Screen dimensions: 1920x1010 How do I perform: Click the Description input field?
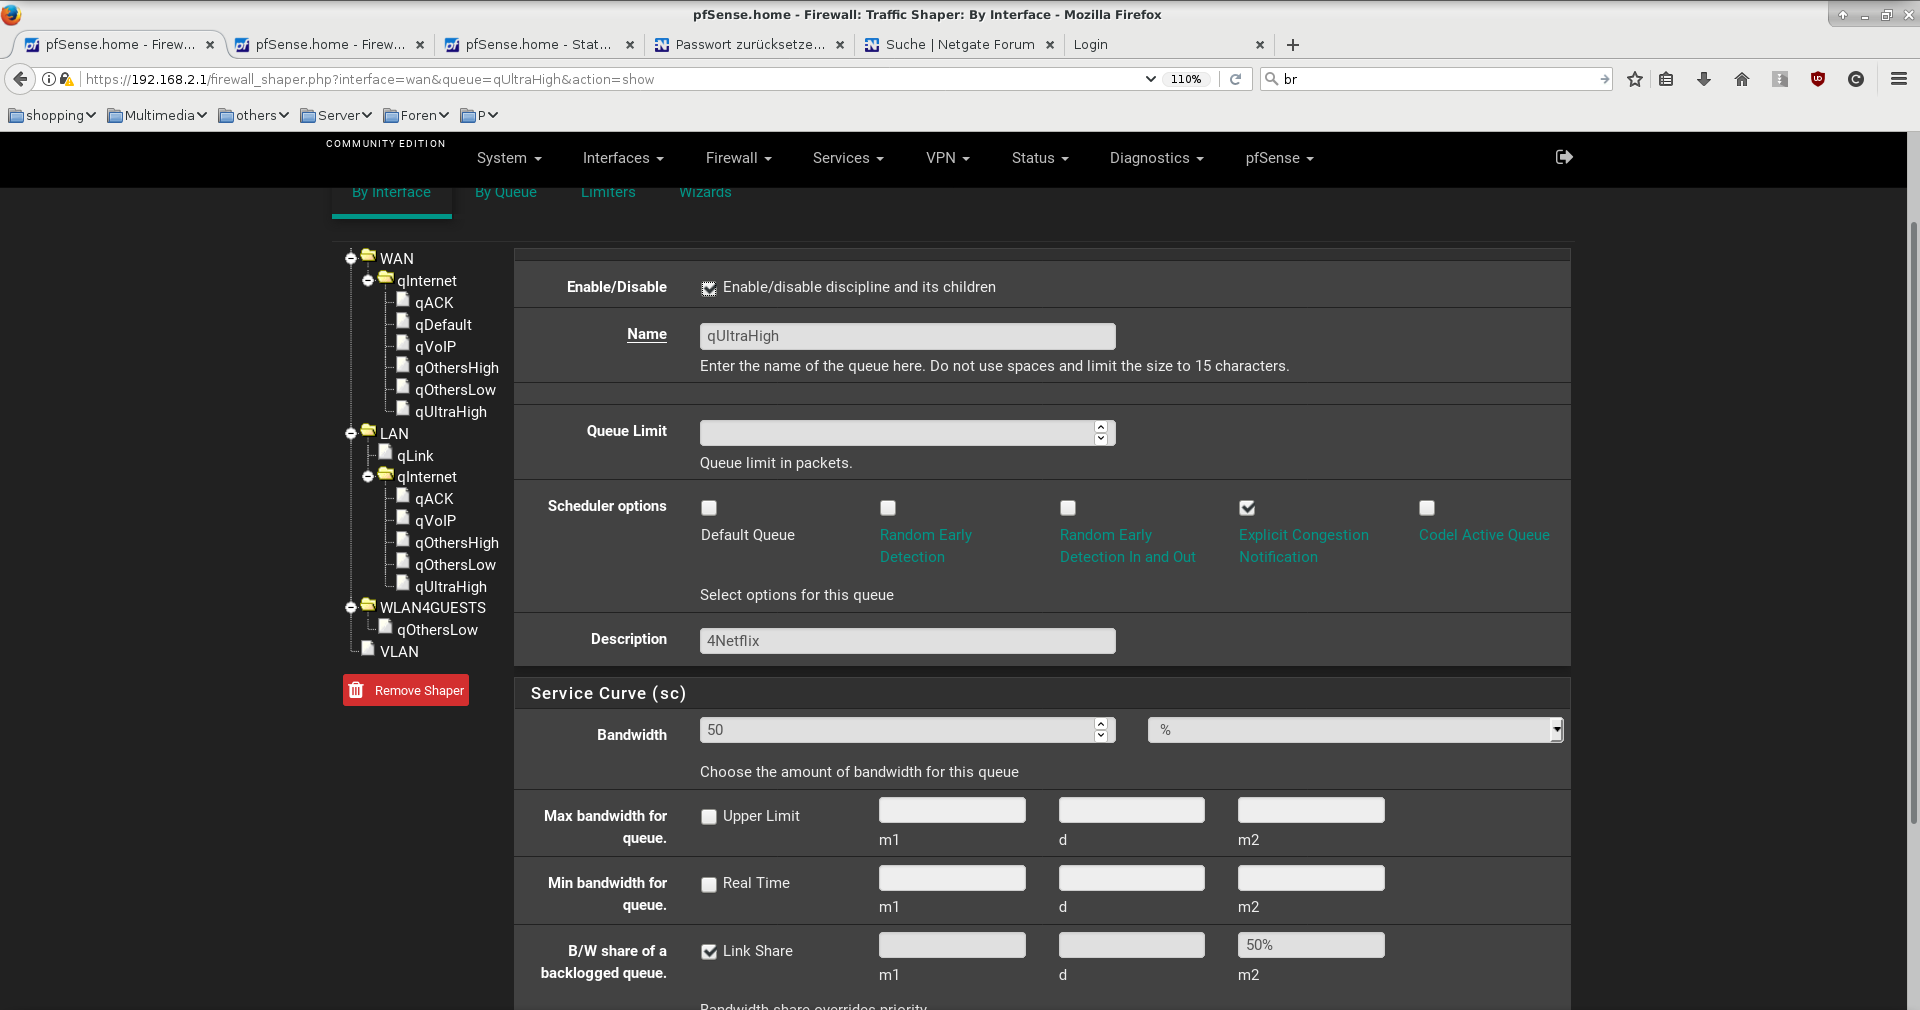(907, 641)
